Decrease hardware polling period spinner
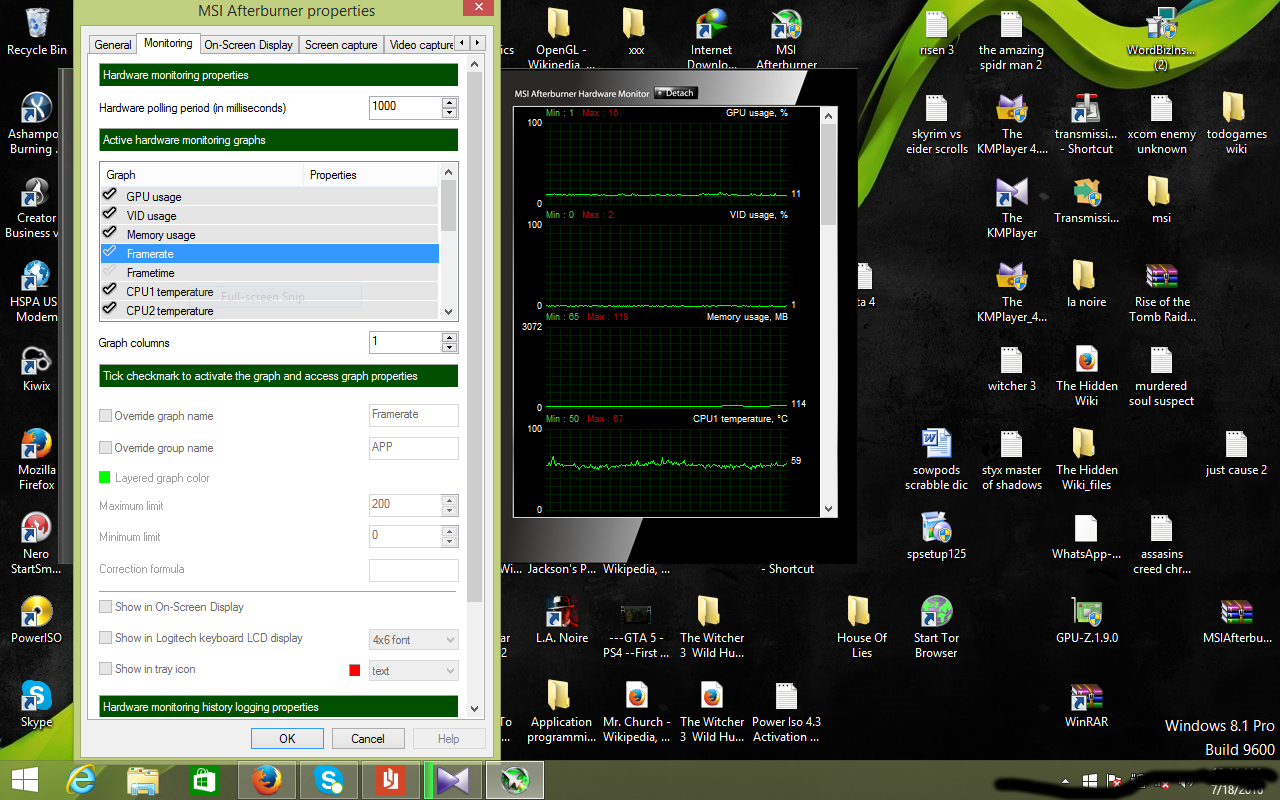This screenshot has width=1280, height=800. pos(450,113)
